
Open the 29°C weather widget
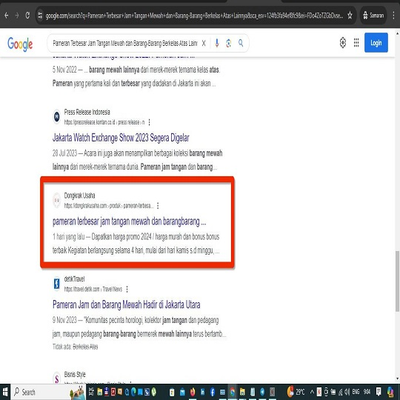[296, 392]
